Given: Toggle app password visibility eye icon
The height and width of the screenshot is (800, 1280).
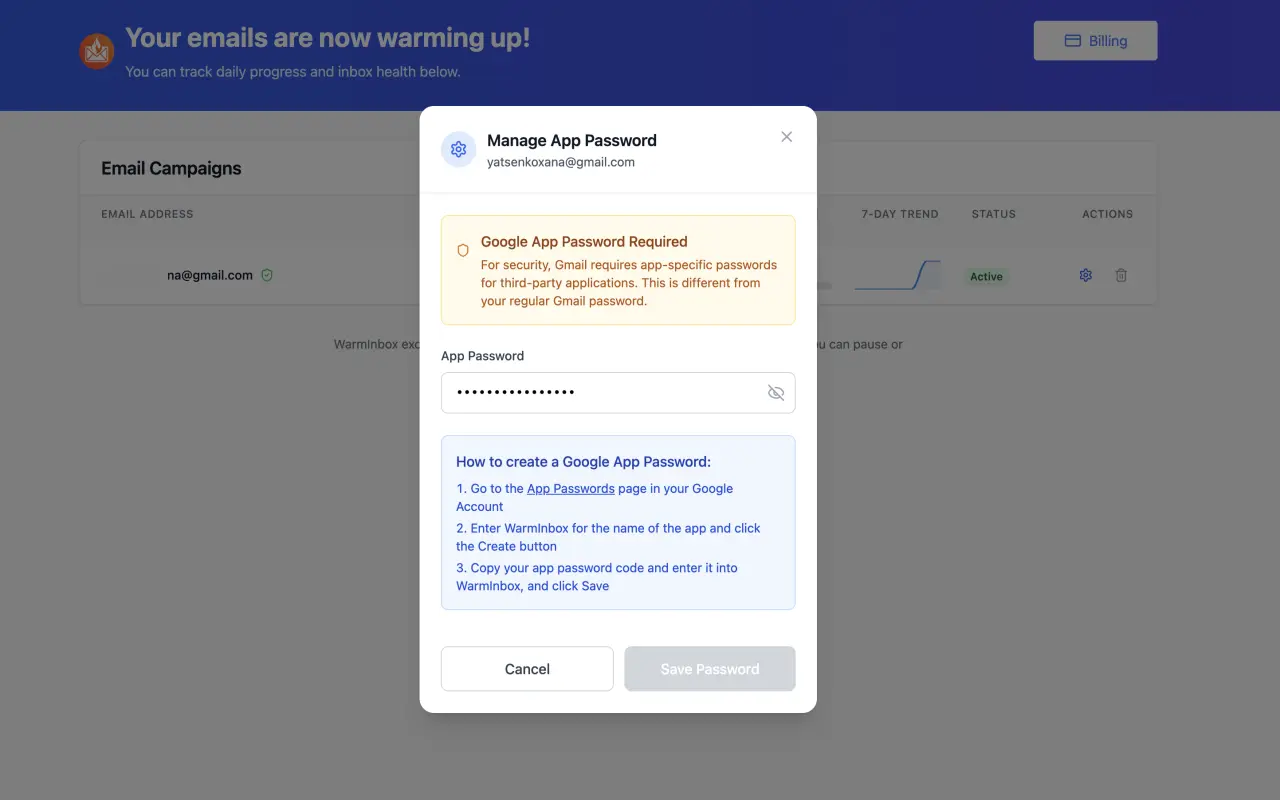Looking at the screenshot, I should click(775, 393).
